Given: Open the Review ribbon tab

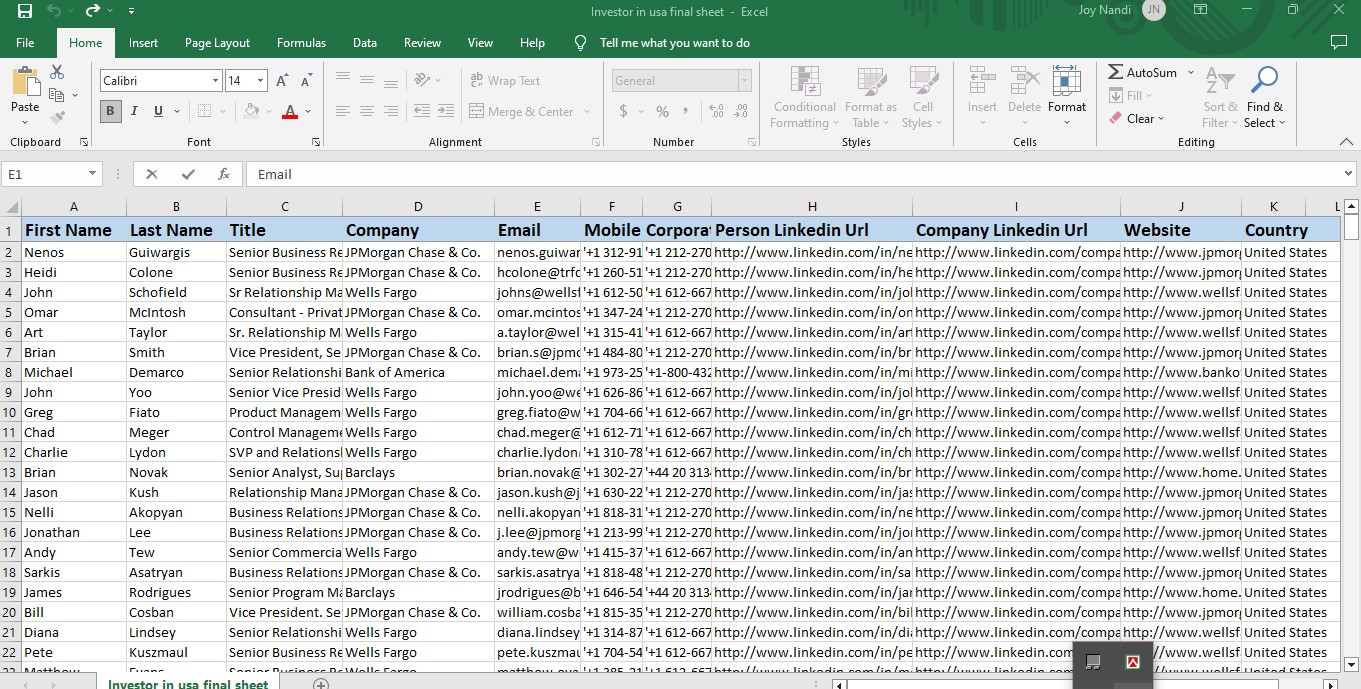Looking at the screenshot, I should click(x=422, y=42).
